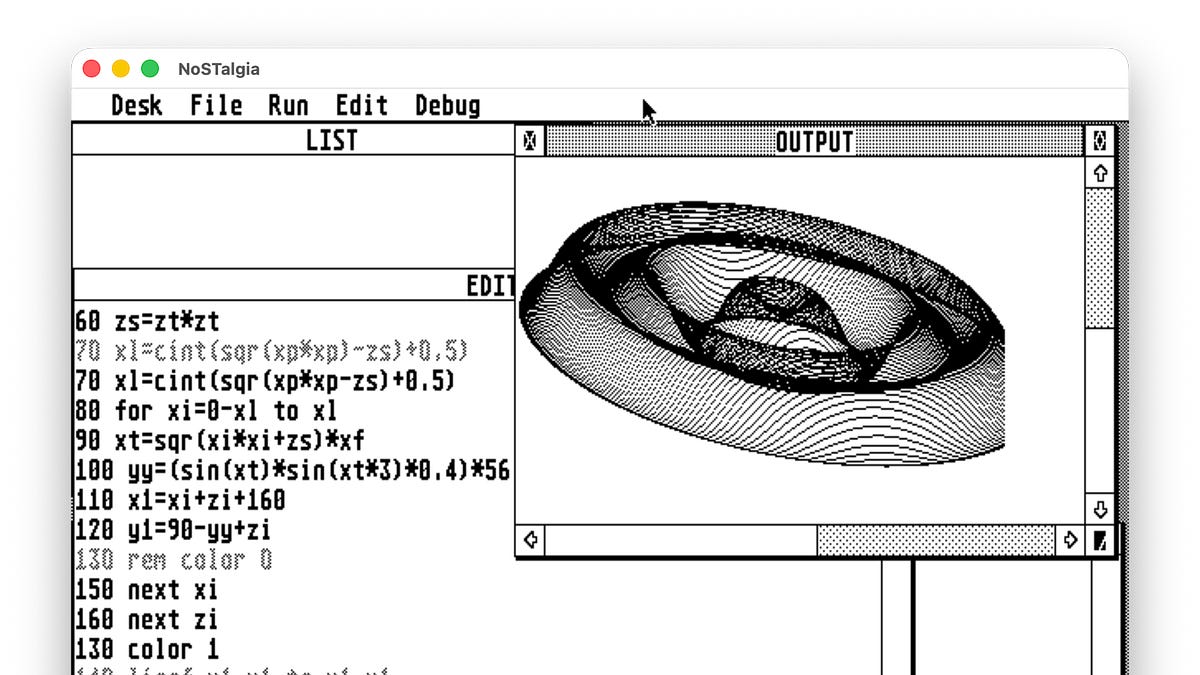This screenshot has height=675, width=1200.
Task: Click the OUTPUT scroll right arrow
Action: [x=1071, y=541]
